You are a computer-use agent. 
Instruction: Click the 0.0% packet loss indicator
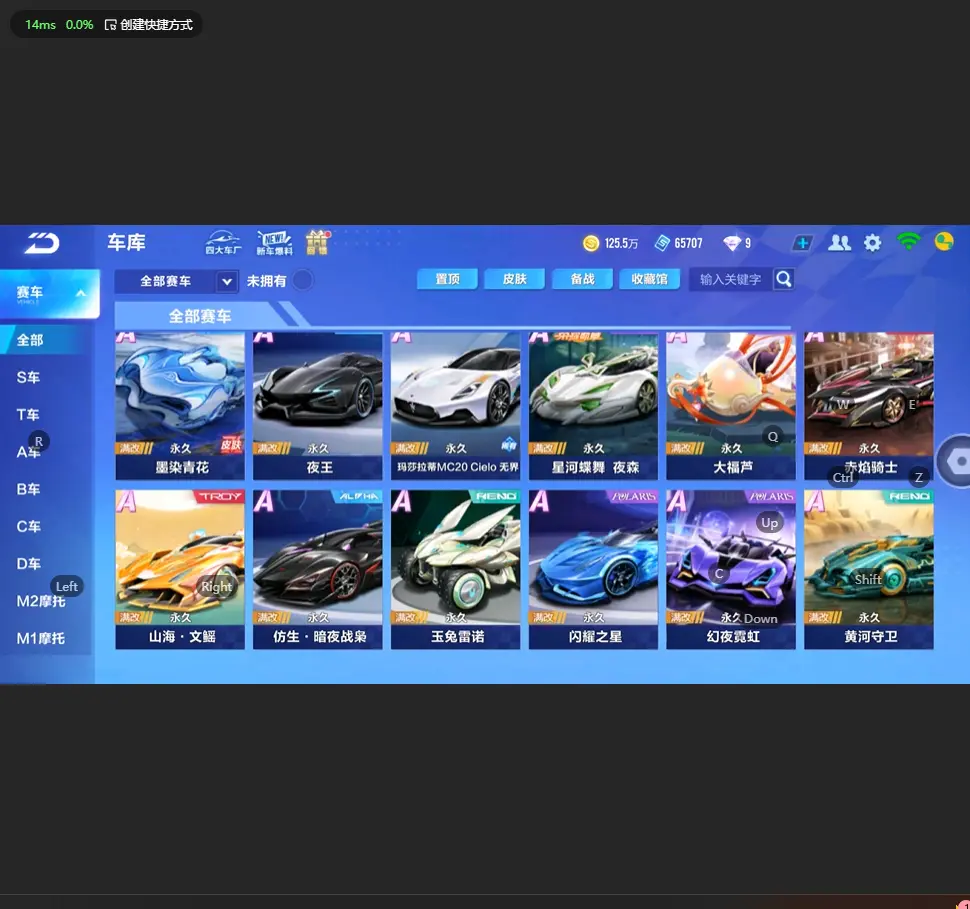coord(80,25)
